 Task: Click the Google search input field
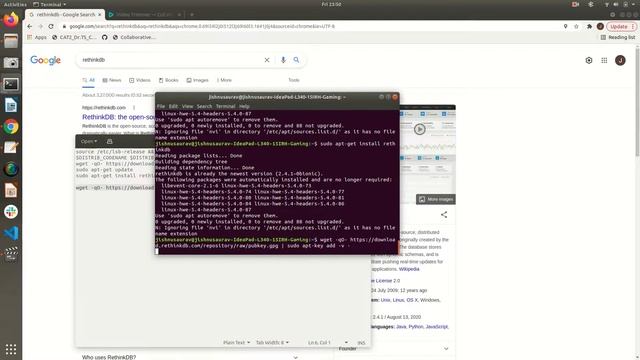point(171,60)
